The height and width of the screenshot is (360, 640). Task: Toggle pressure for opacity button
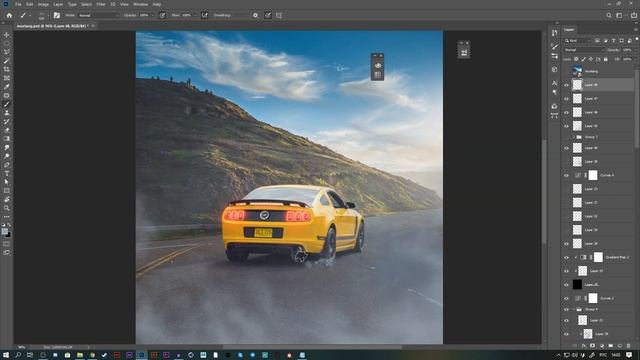pyautogui.click(x=162, y=15)
